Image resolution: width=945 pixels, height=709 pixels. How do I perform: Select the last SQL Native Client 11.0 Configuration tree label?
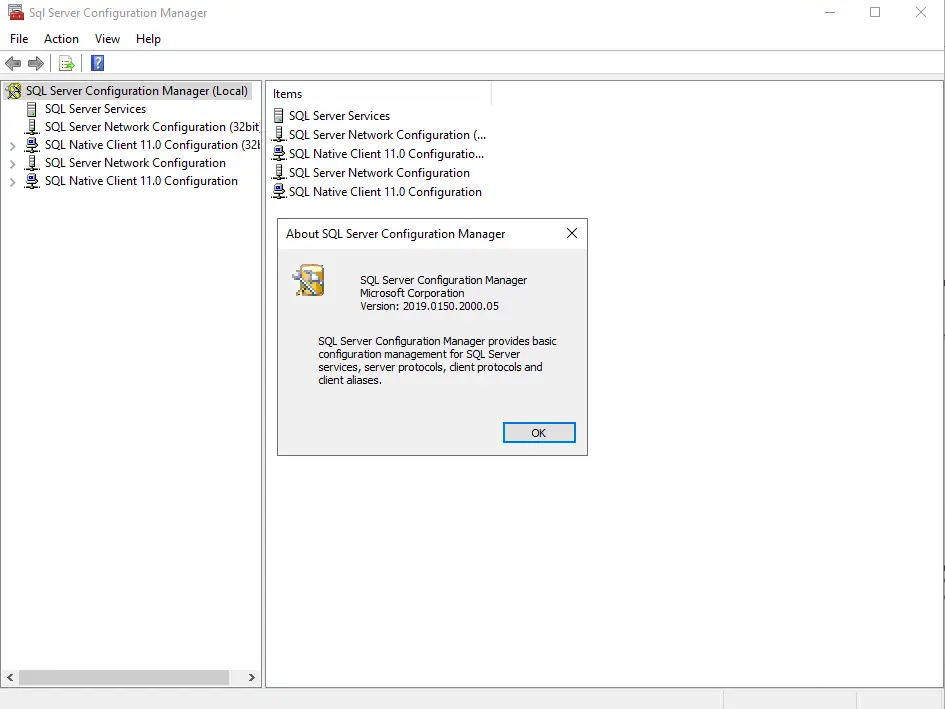[141, 181]
